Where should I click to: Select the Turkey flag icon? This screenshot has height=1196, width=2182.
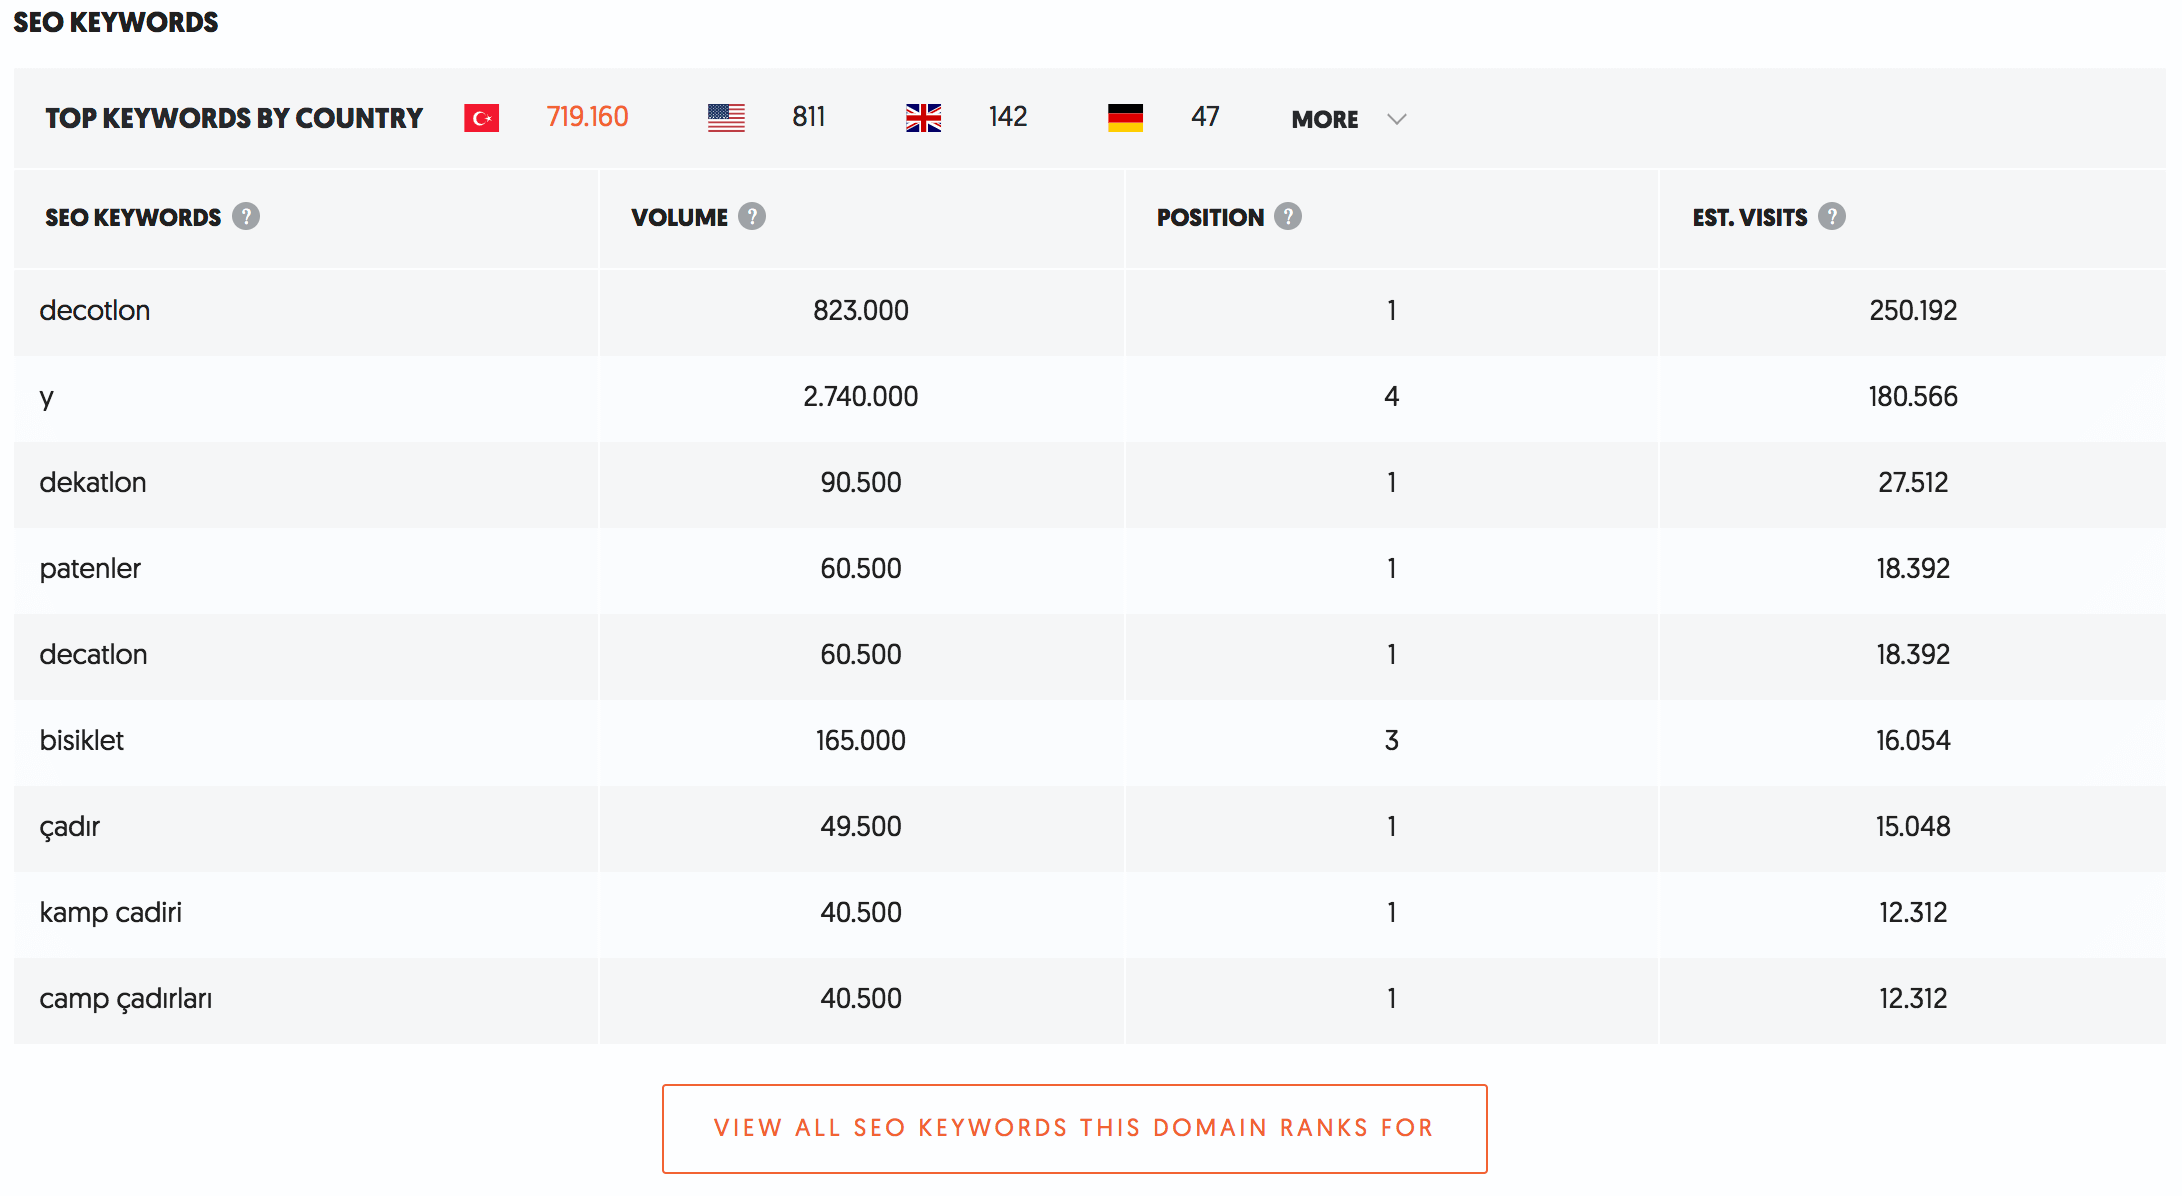(482, 118)
